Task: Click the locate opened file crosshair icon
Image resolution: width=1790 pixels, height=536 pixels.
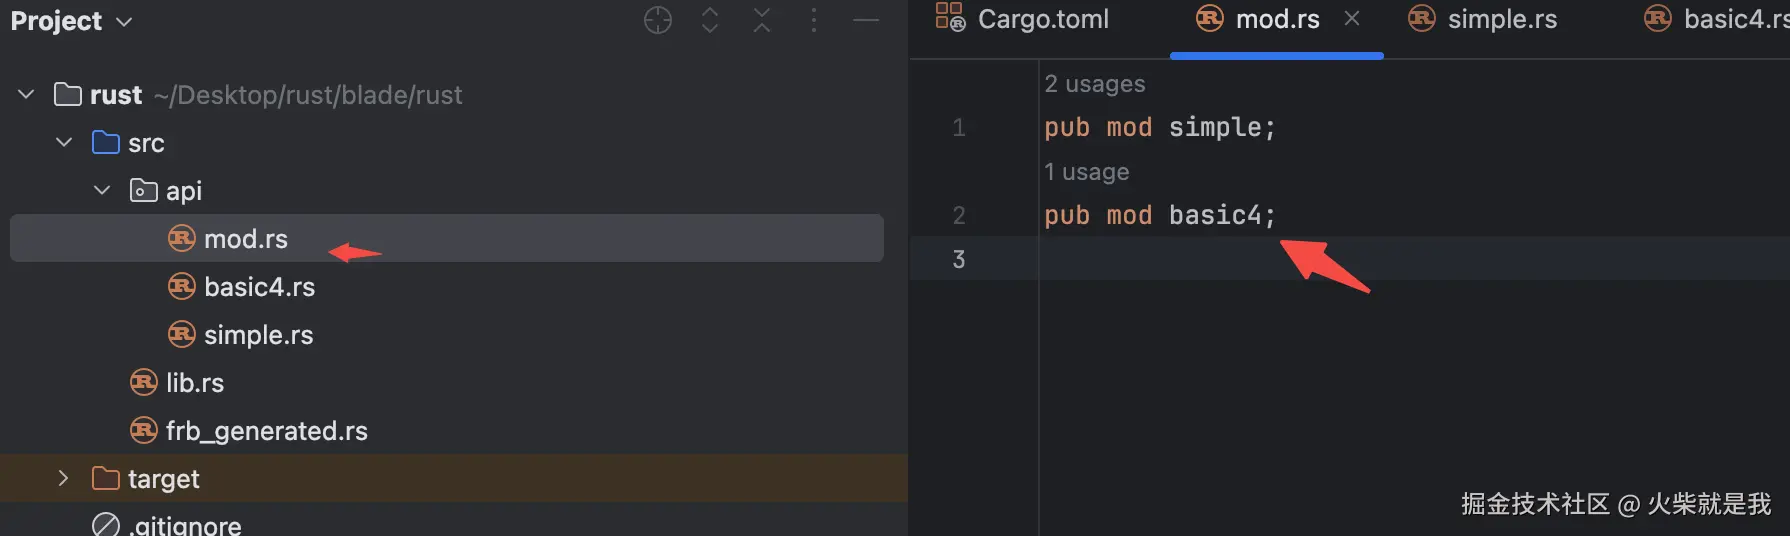Action: point(658,20)
